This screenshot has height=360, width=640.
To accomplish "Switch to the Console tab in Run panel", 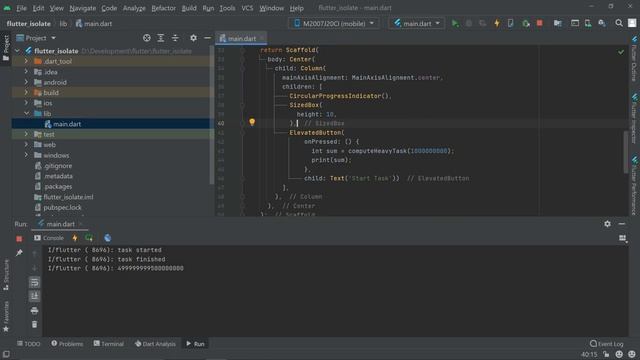I will coord(49,238).
